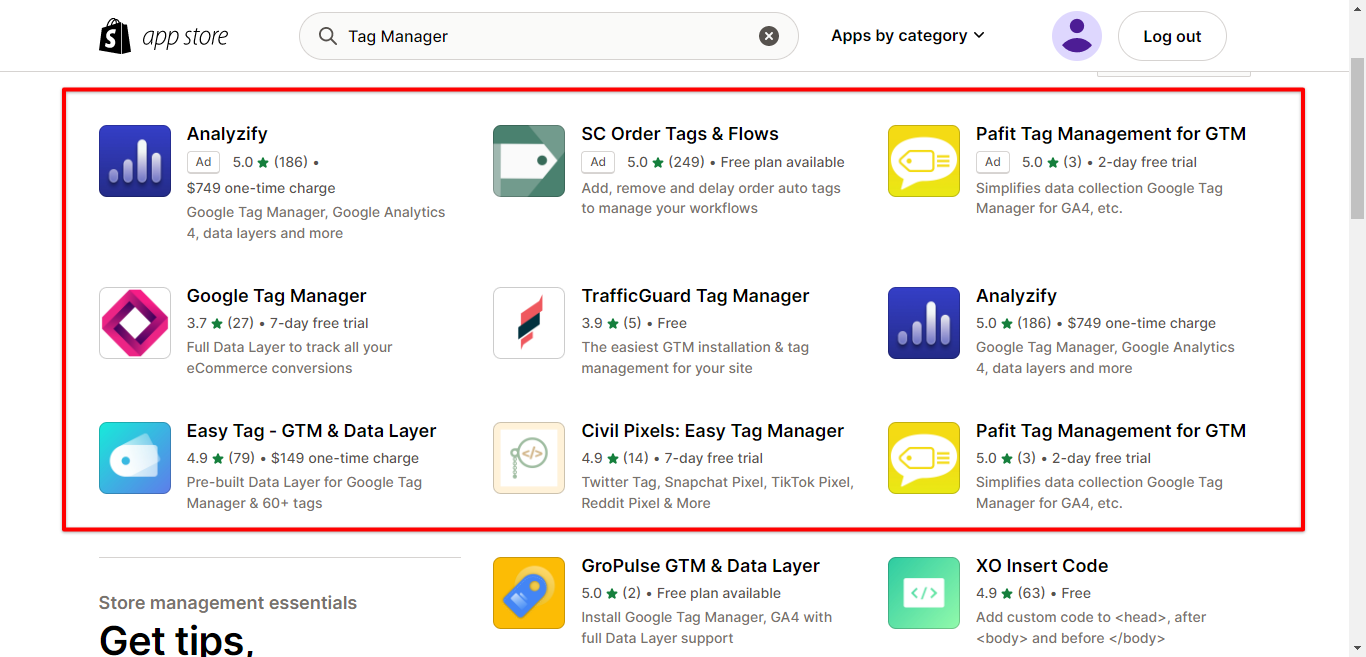The image size is (1366, 657).
Task: Click the TrafficGuard Tag Manager title link
Action: [x=695, y=296]
